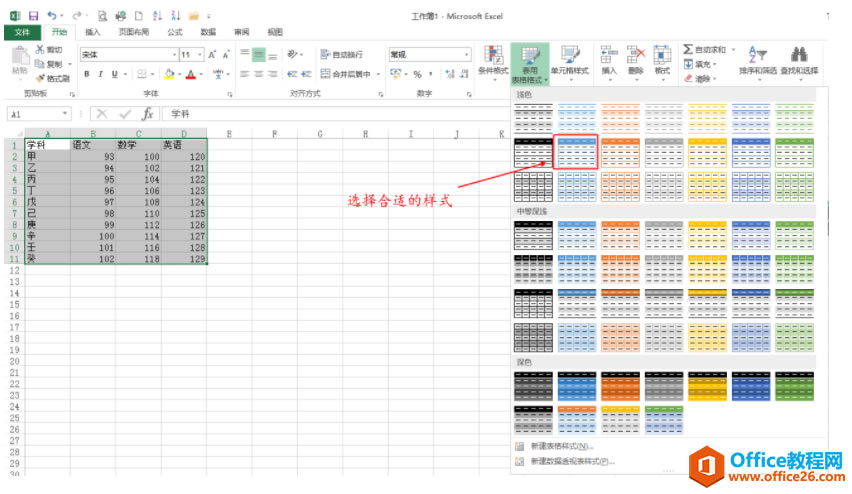Sort ascending using quick access A-Z icon
Viewport: 852px width, 494px height.
(157, 16)
